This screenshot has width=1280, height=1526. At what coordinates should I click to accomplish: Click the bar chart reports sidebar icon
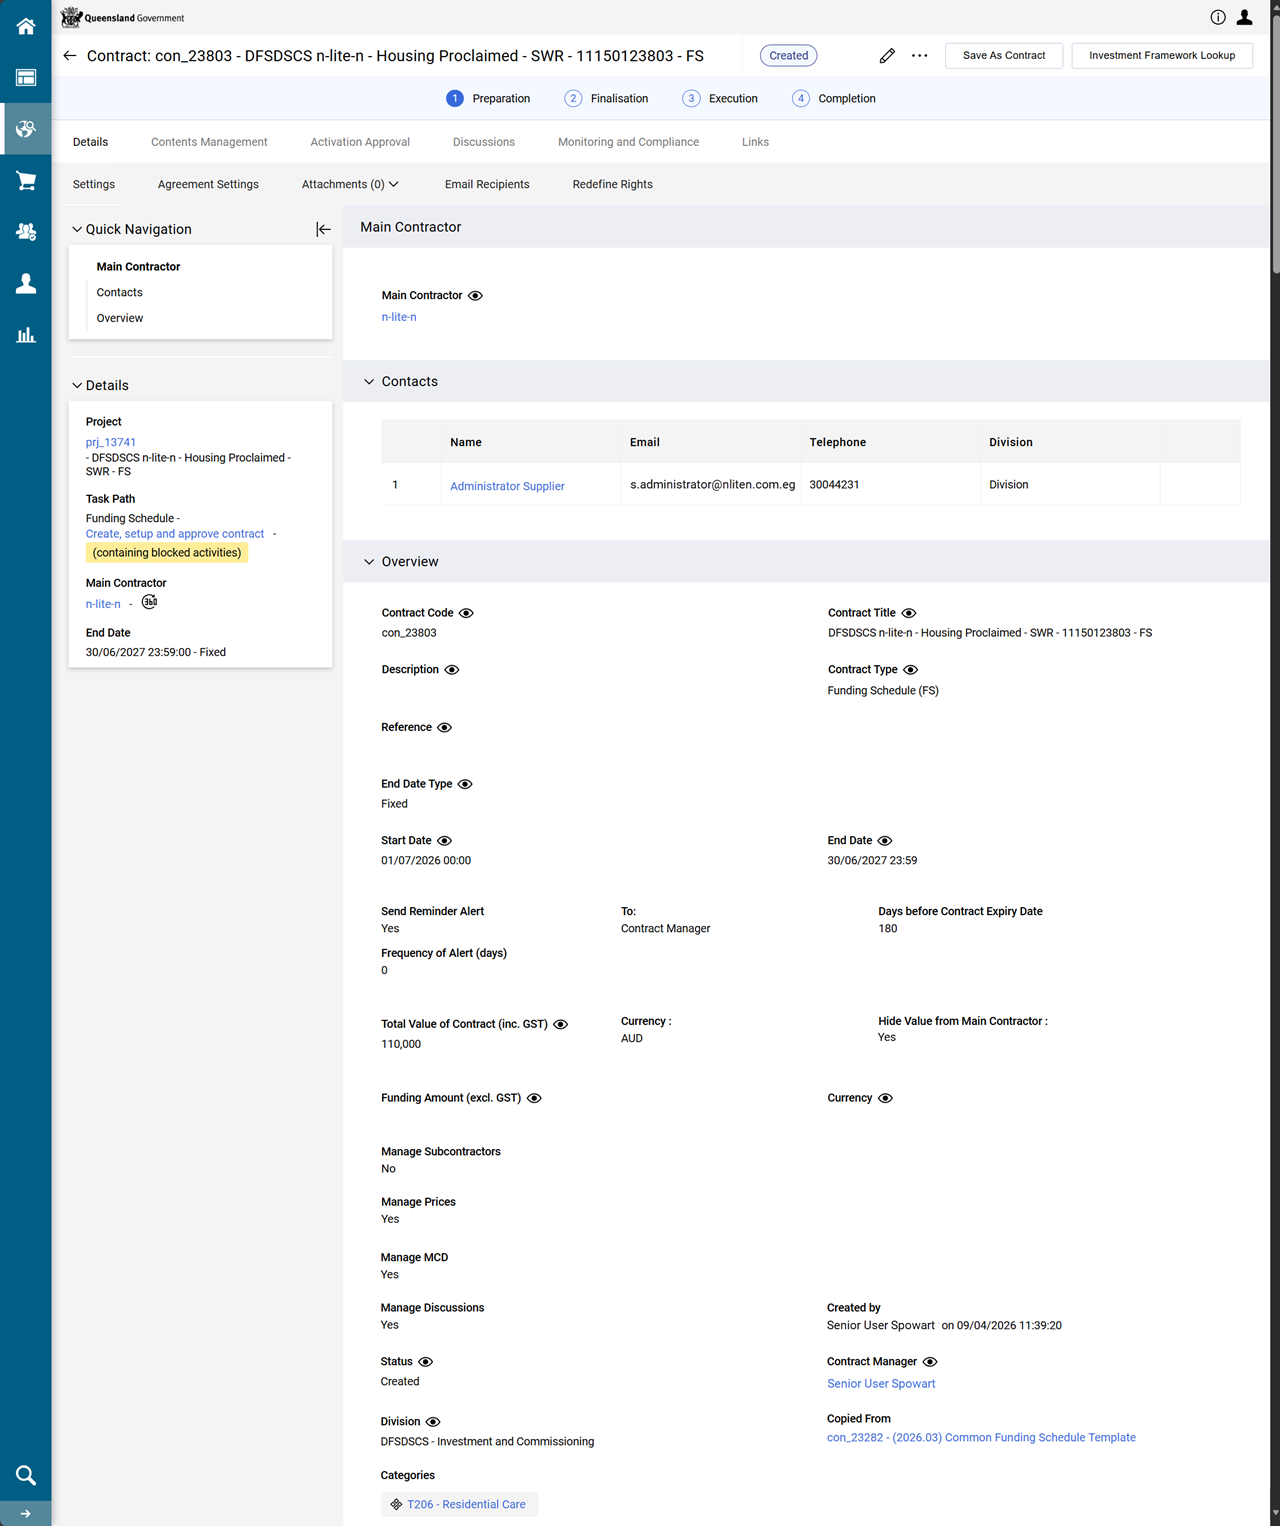[x=26, y=335]
